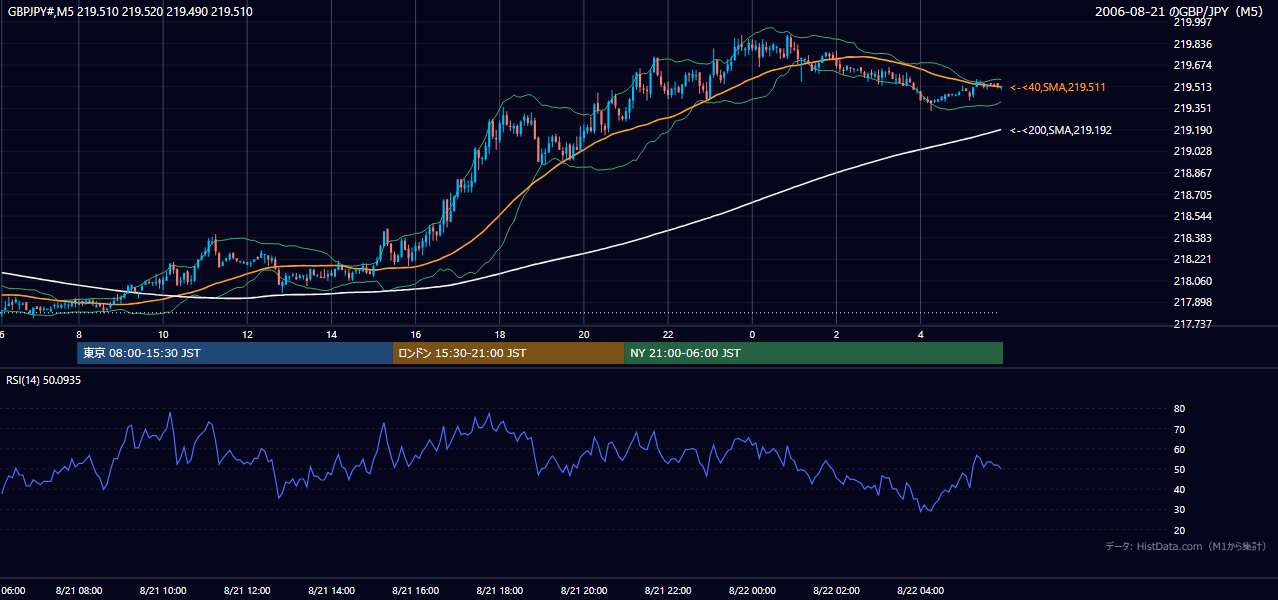
Task: Click price axis label 218.383
Action: [1192, 238]
